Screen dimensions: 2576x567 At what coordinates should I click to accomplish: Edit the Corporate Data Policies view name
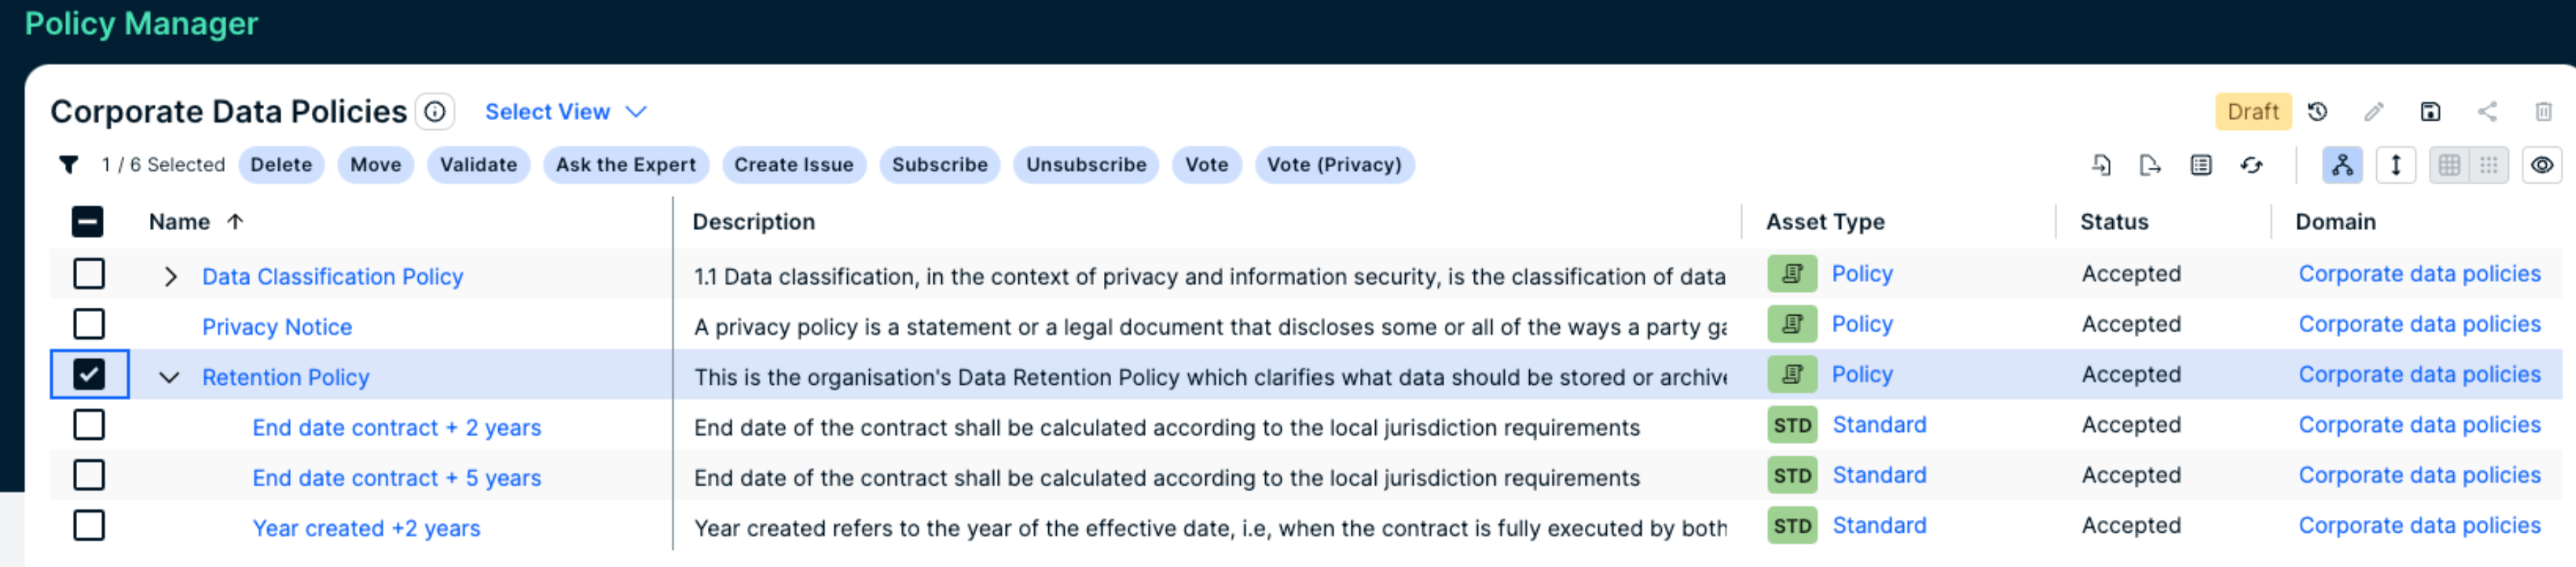(x=2375, y=111)
